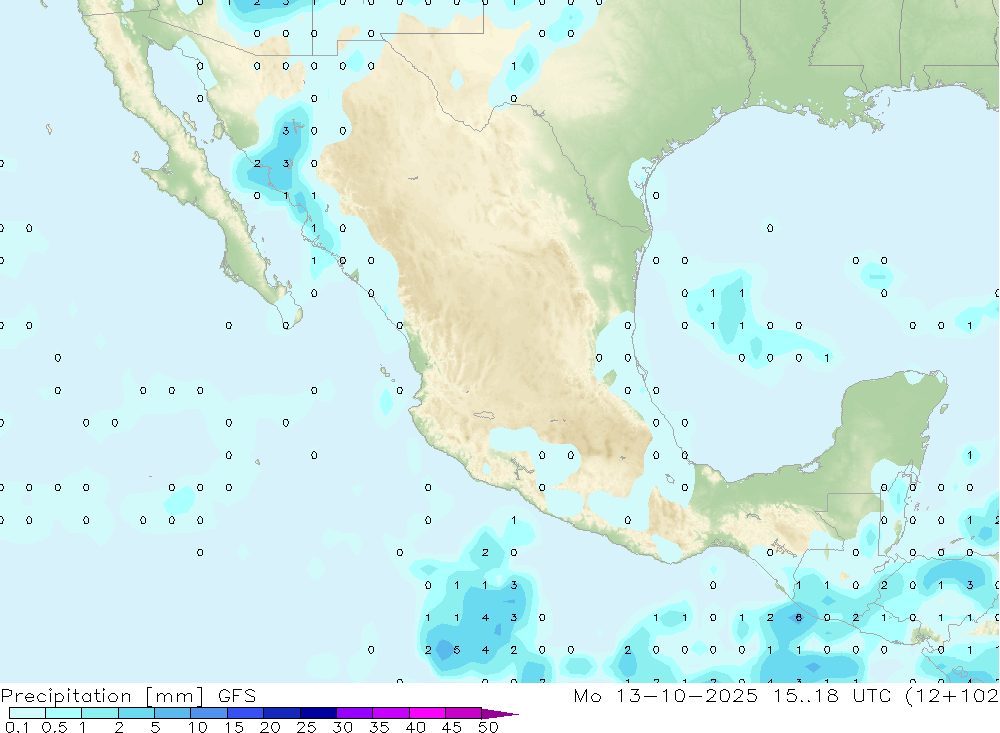The image size is (1000, 733).
Task: Choose the 25–30 mm dark navy swatch
Action: click(318, 713)
